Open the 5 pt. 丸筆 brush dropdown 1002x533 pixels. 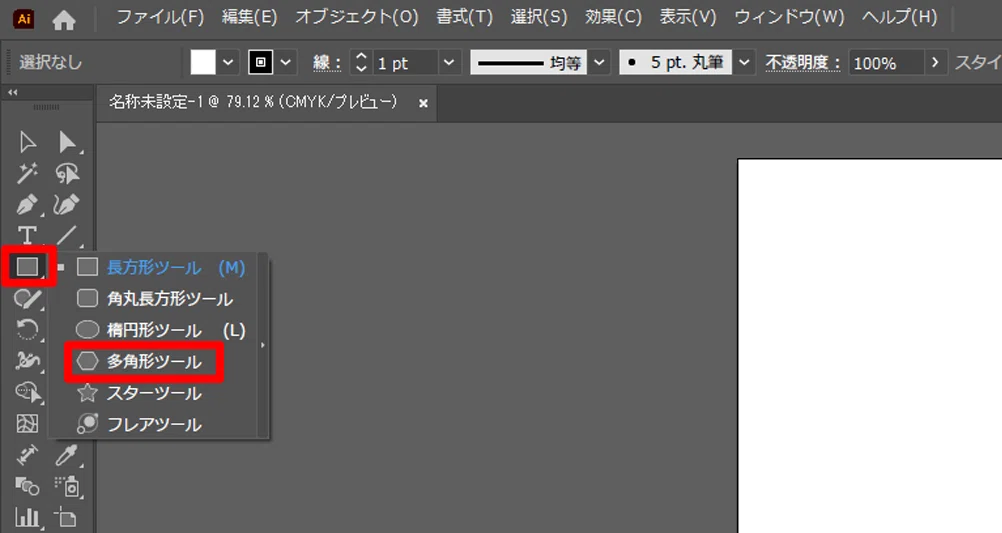click(x=744, y=63)
